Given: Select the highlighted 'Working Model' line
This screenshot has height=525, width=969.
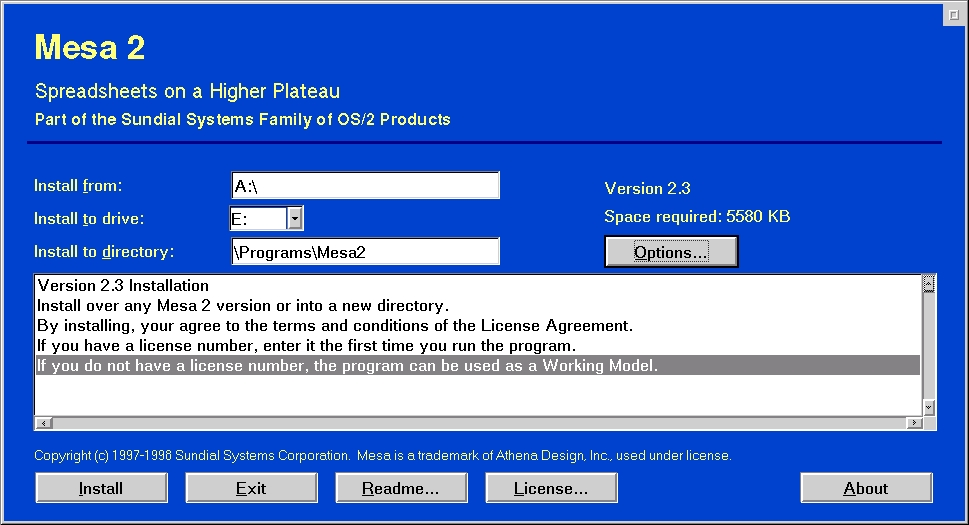Looking at the screenshot, I should click(x=478, y=365).
